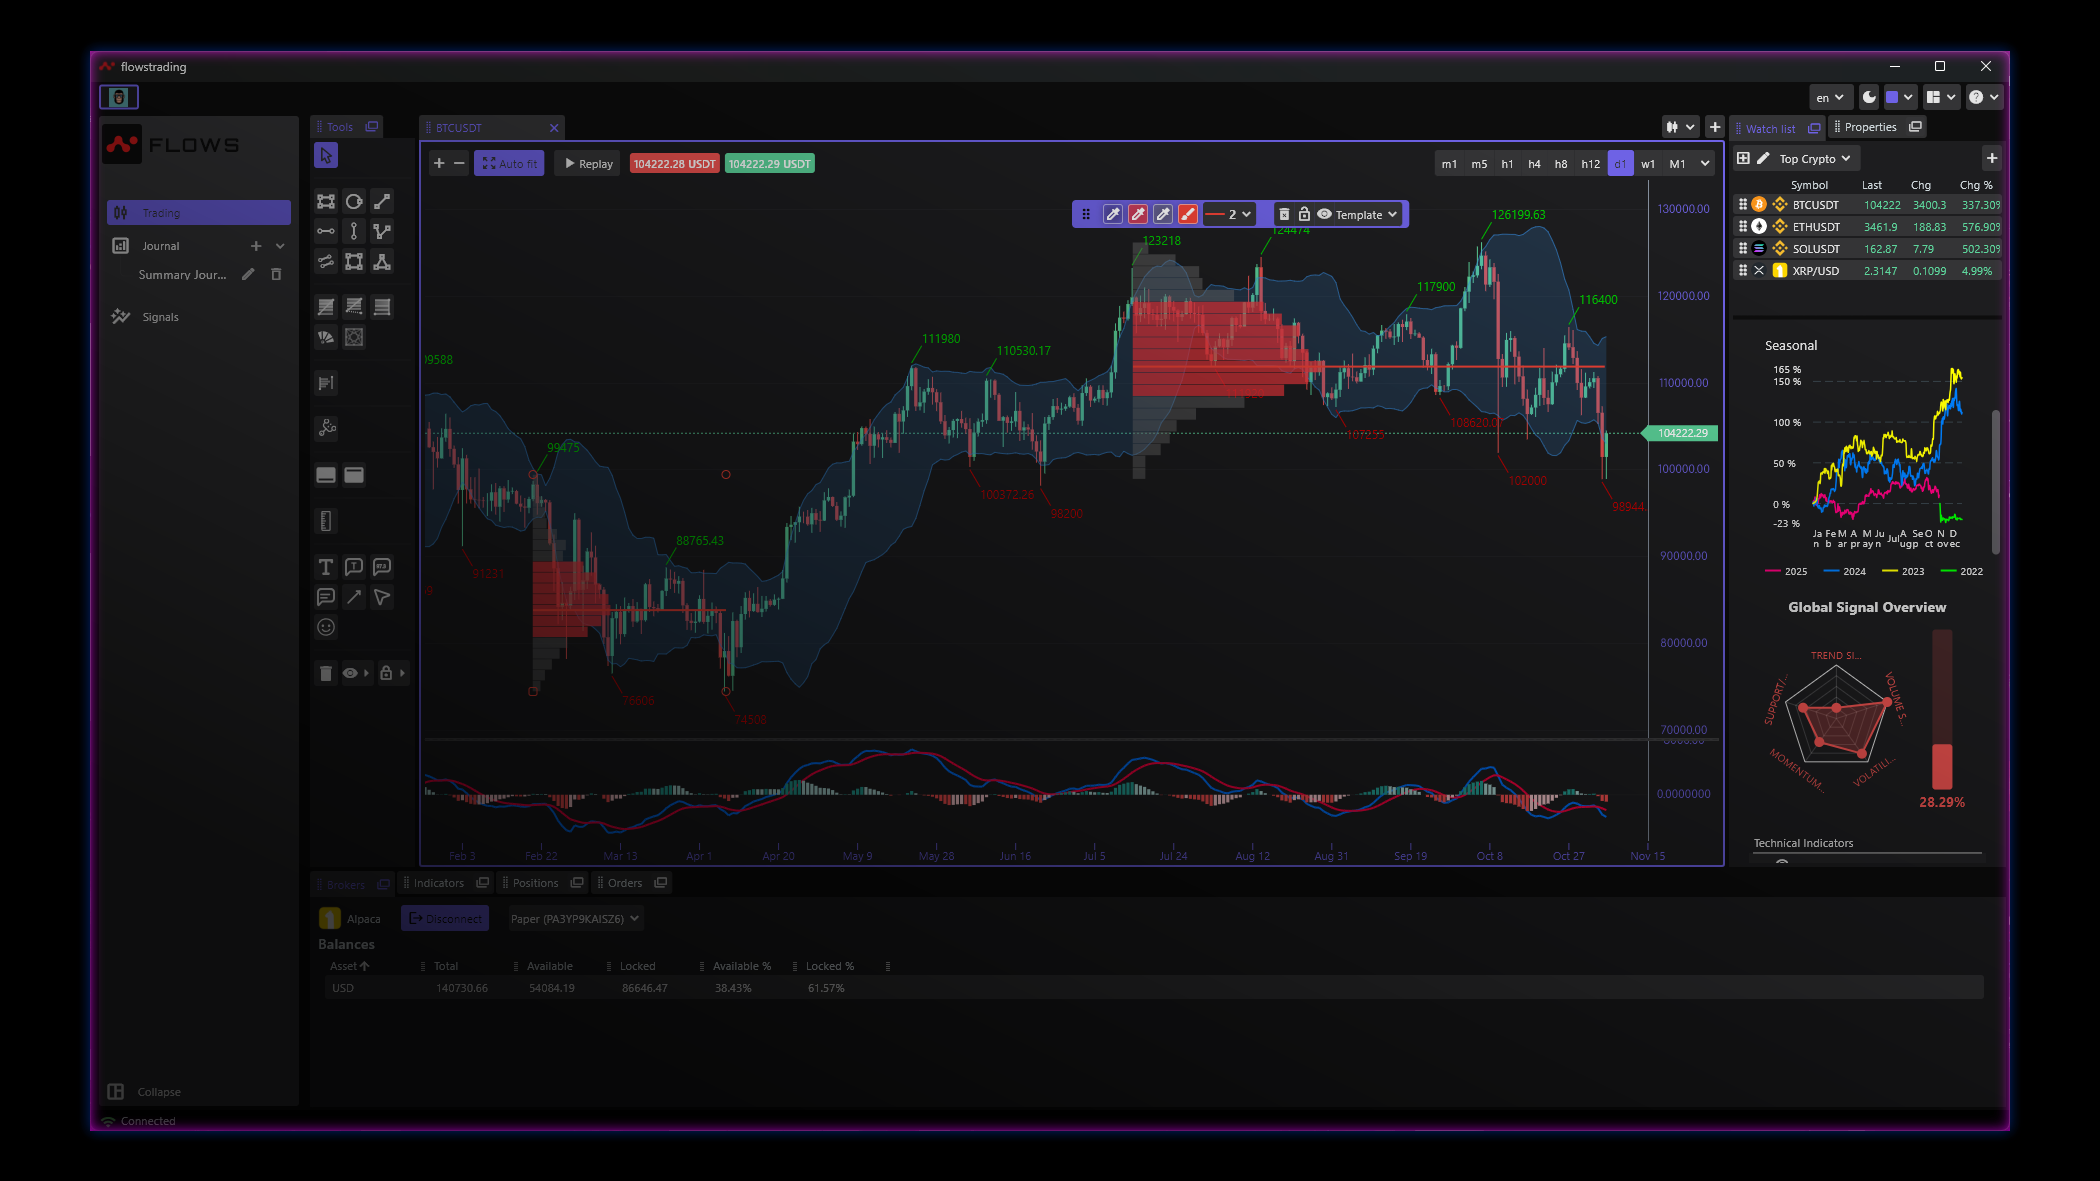The height and width of the screenshot is (1181, 2100).
Task: Expand the Top Crypto watchlist dropdown
Action: coord(1814,158)
